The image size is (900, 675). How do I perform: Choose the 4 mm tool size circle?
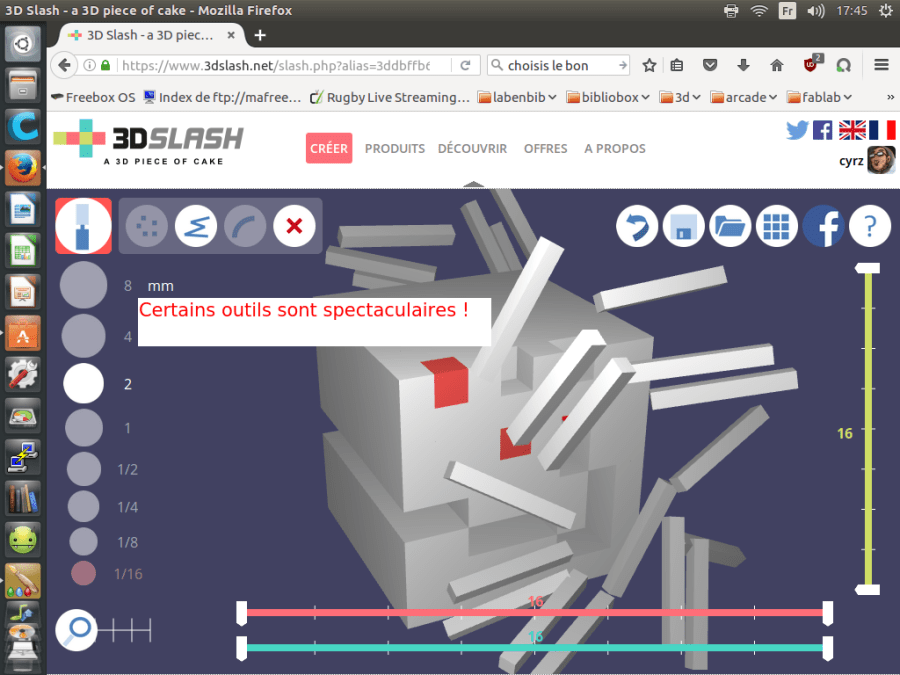83,336
